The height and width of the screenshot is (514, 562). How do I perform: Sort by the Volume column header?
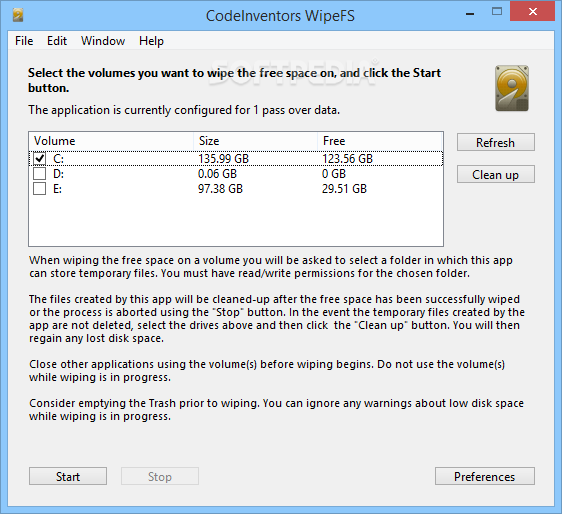pyautogui.click(x=111, y=141)
